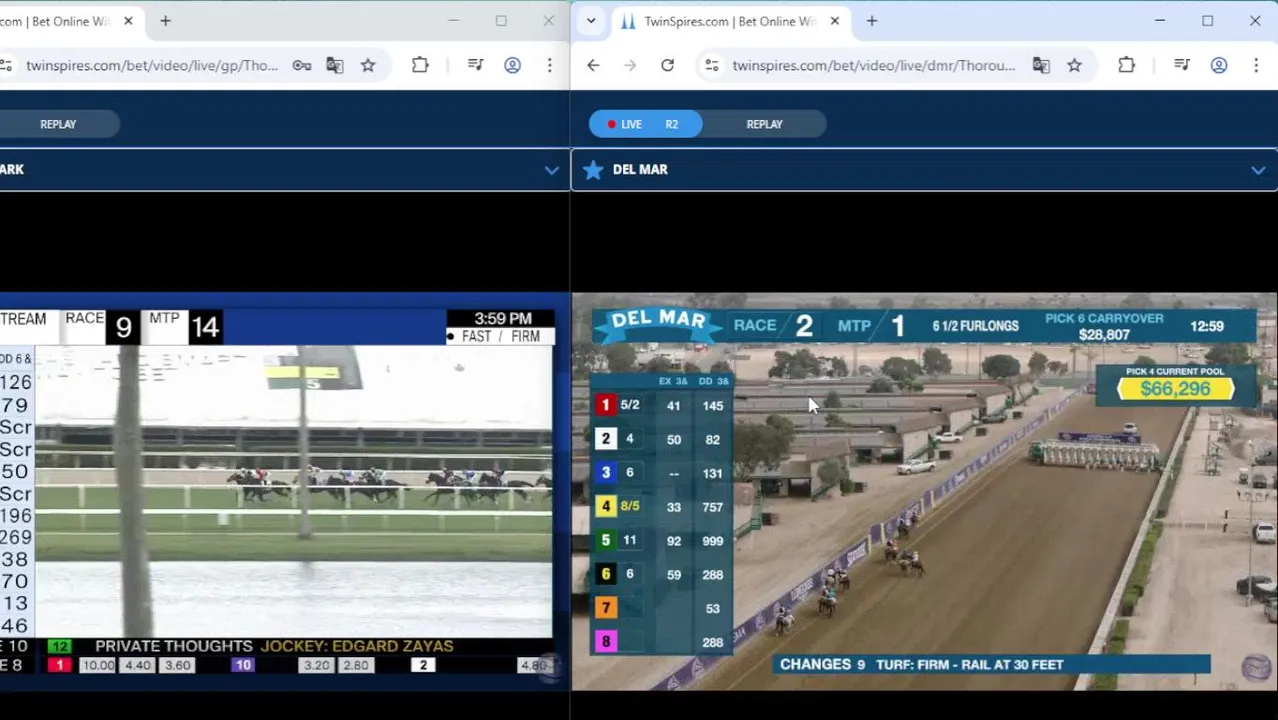
Task: Open extensions puzzle icon in left window
Action: click(420, 65)
